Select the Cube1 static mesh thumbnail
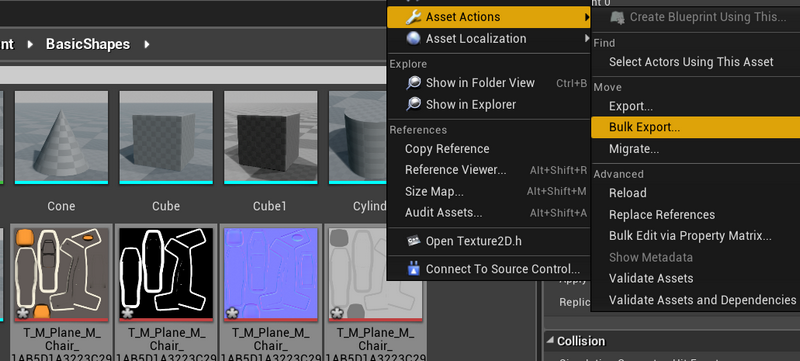 270,138
